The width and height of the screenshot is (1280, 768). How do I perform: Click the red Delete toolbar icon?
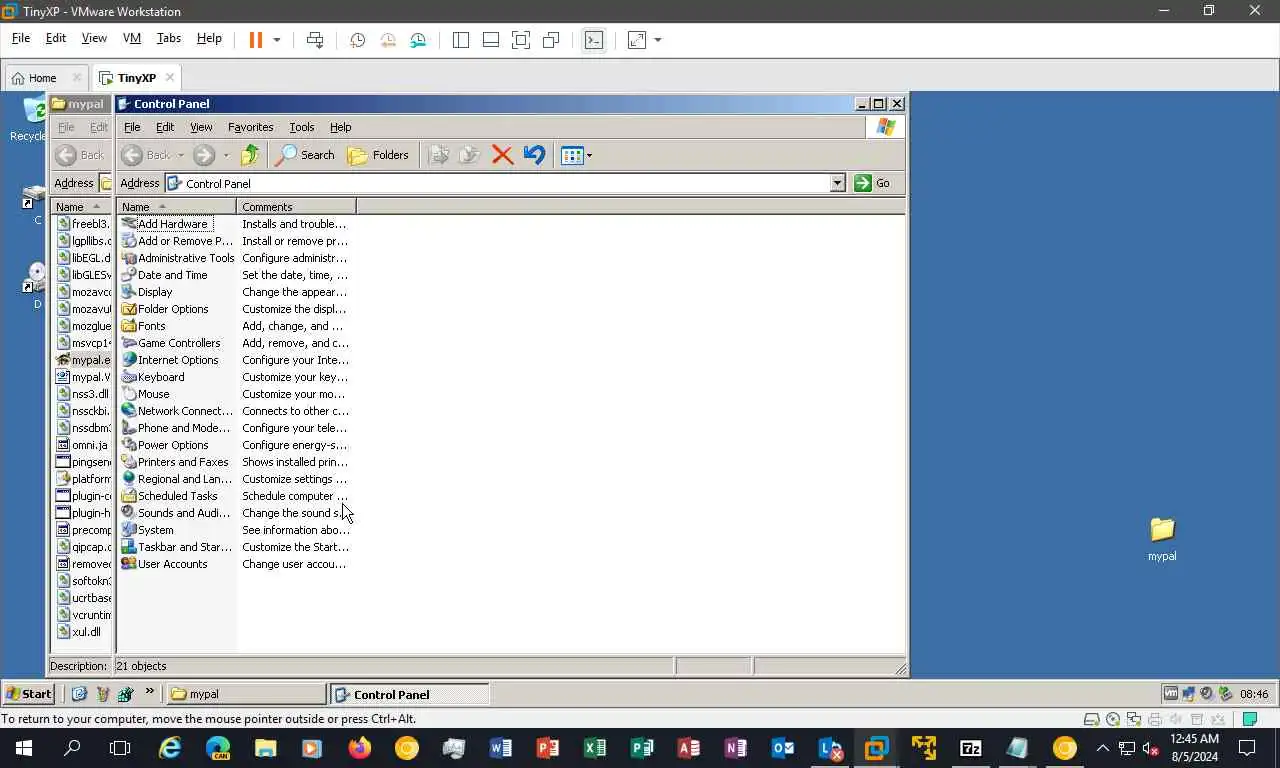[x=502, y=155]
